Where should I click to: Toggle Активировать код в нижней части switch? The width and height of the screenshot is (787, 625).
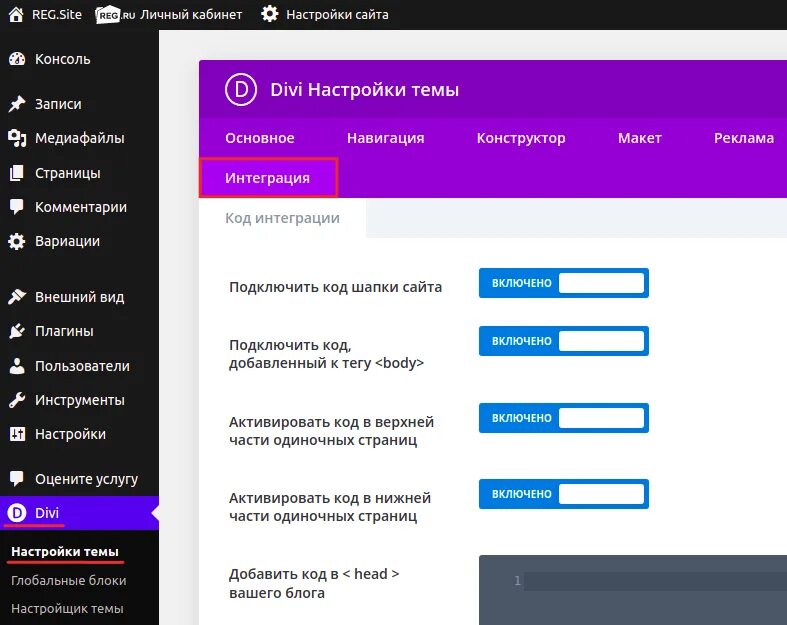564,494
